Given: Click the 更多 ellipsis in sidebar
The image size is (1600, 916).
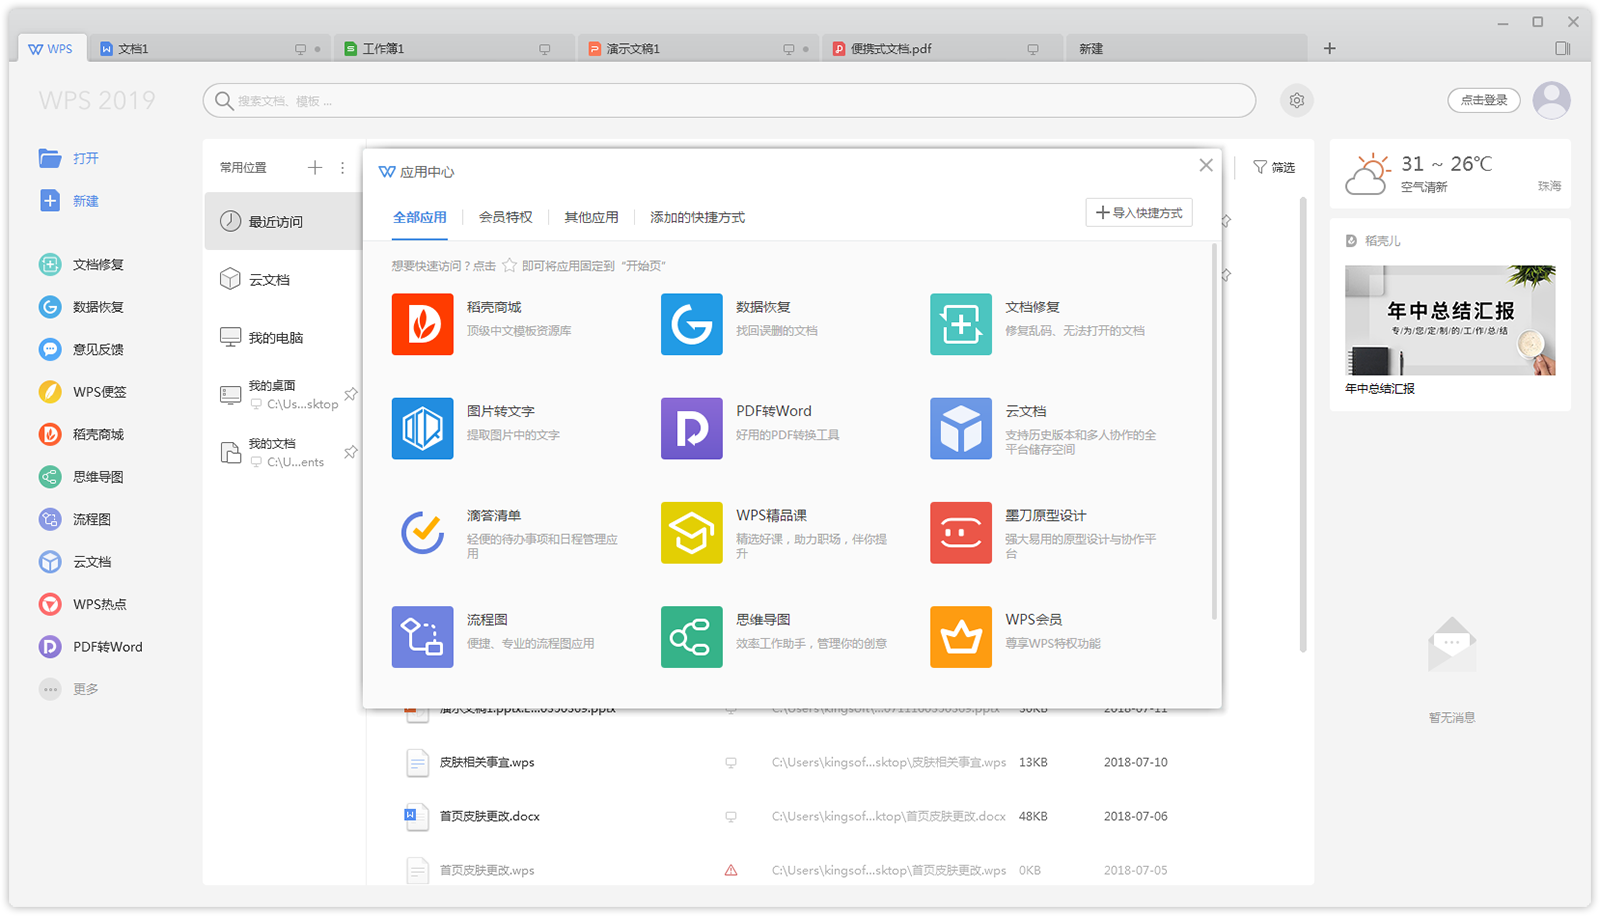Looking at the screenshot, I should pos(50,689).
